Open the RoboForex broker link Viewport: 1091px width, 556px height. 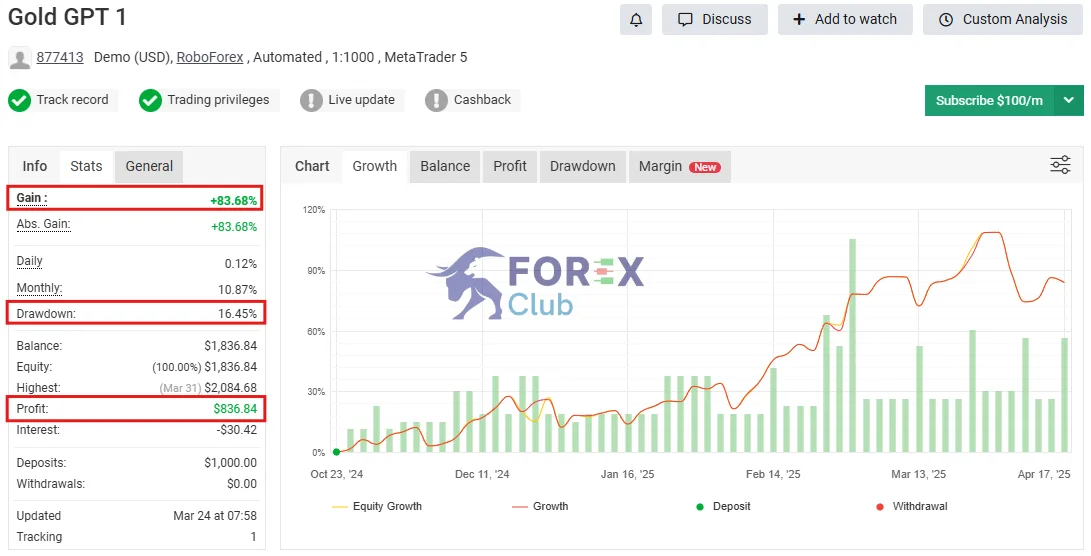[209, 57]
